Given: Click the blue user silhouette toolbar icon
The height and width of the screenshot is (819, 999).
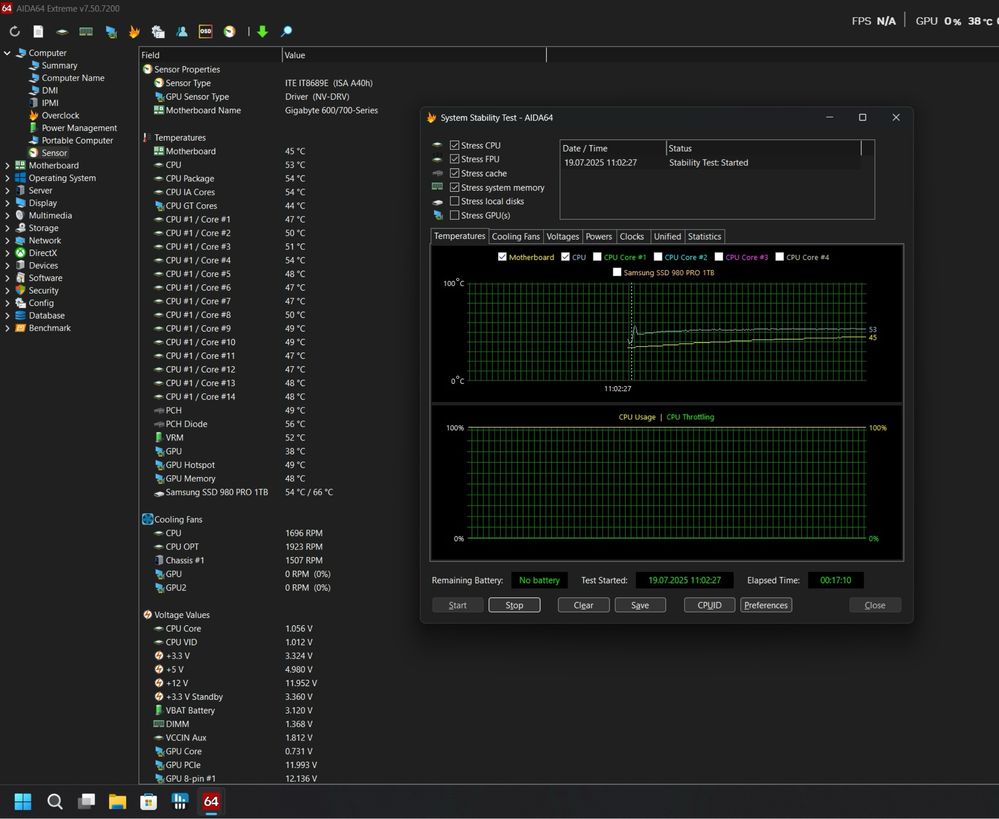Looking at the screenshot, I should pyautogui.click(x=182, y=31).
